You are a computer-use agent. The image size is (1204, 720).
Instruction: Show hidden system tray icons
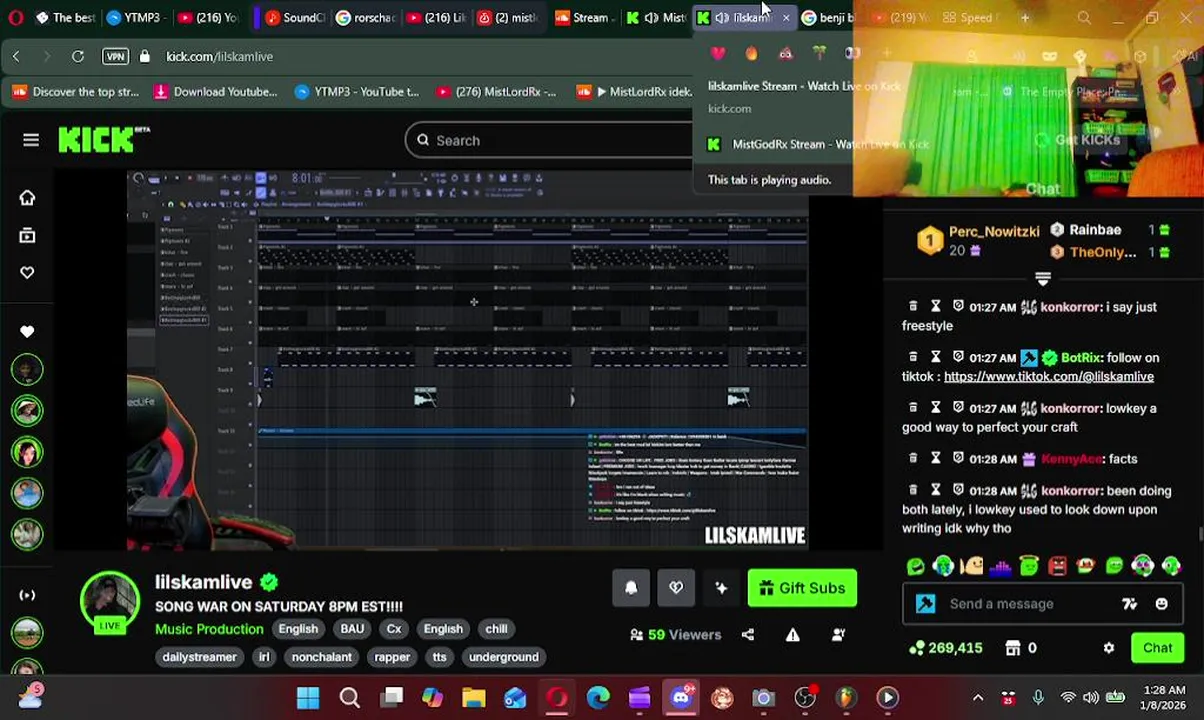coord(977,698)
